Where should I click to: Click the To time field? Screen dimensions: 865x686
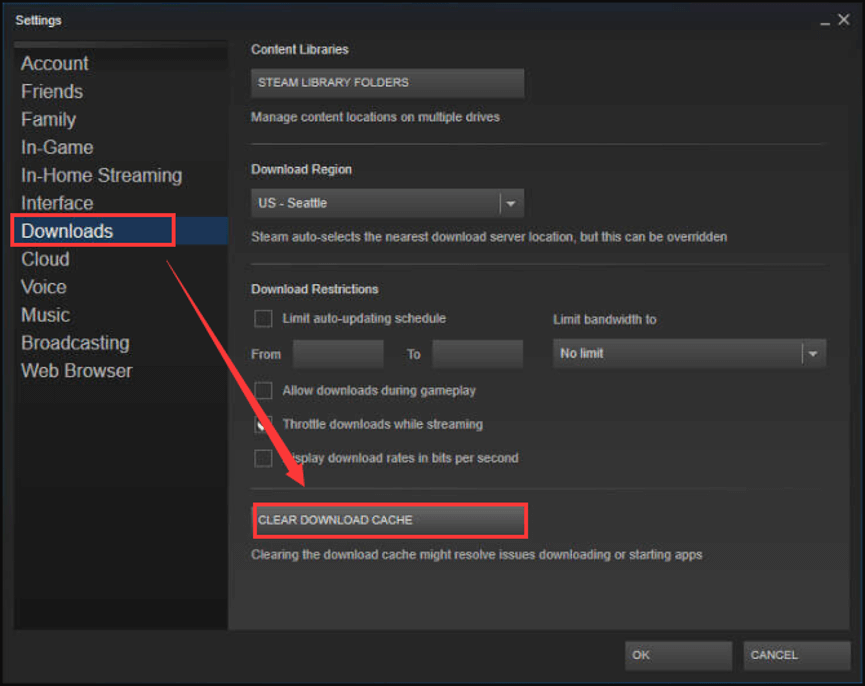click(x=478, y=354)
